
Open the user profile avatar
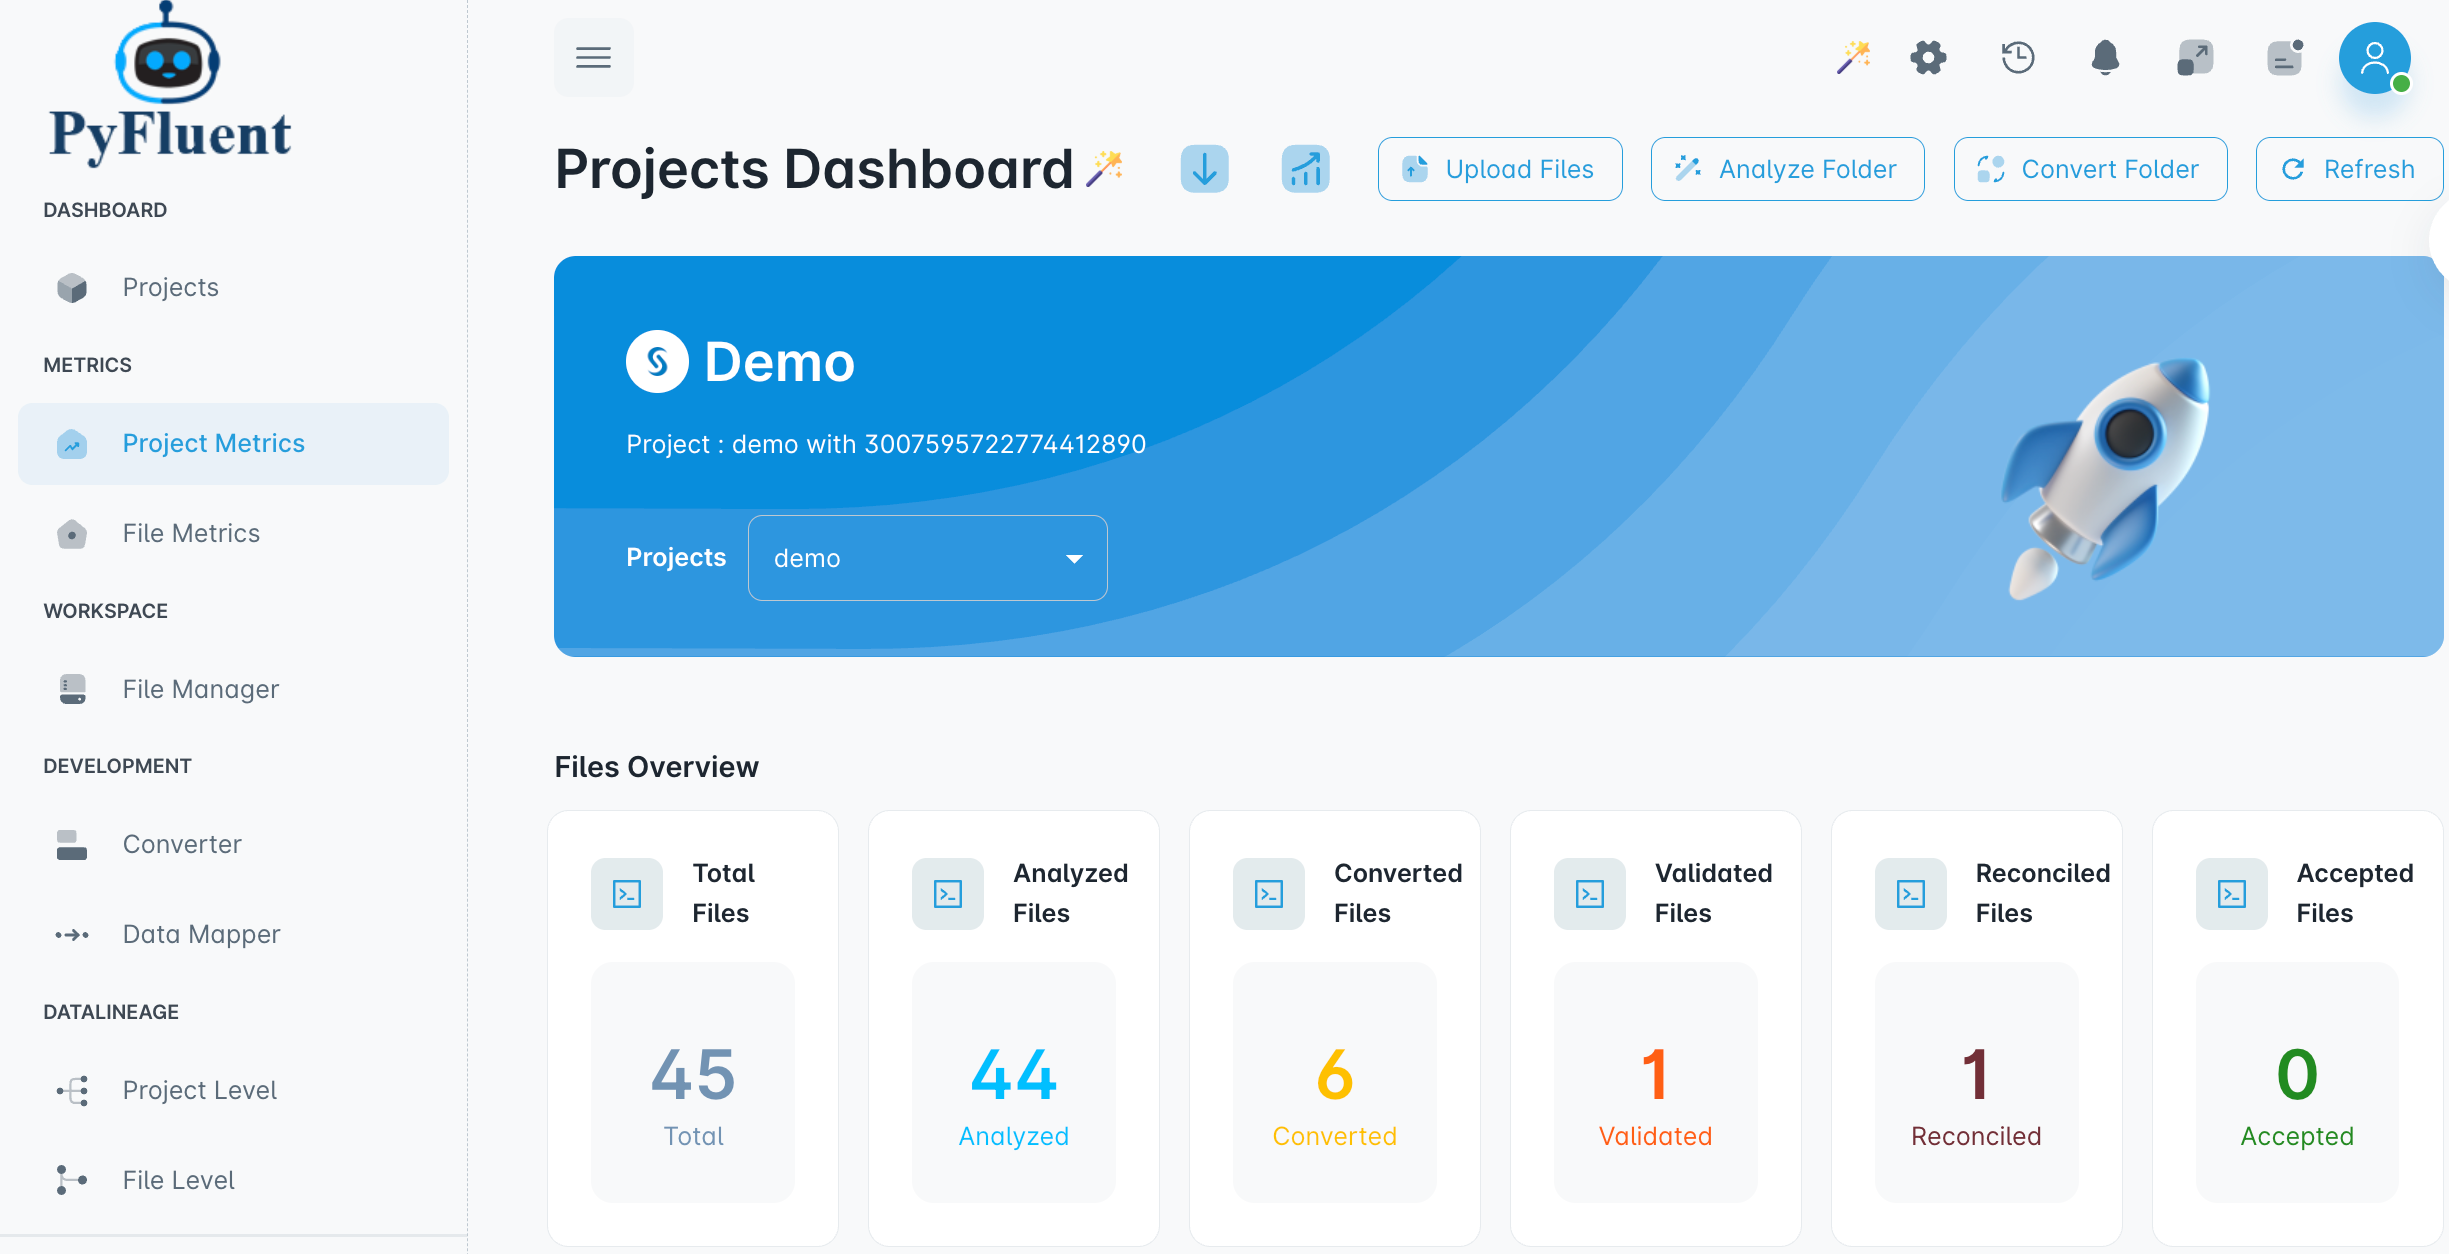click(2374, 58)
